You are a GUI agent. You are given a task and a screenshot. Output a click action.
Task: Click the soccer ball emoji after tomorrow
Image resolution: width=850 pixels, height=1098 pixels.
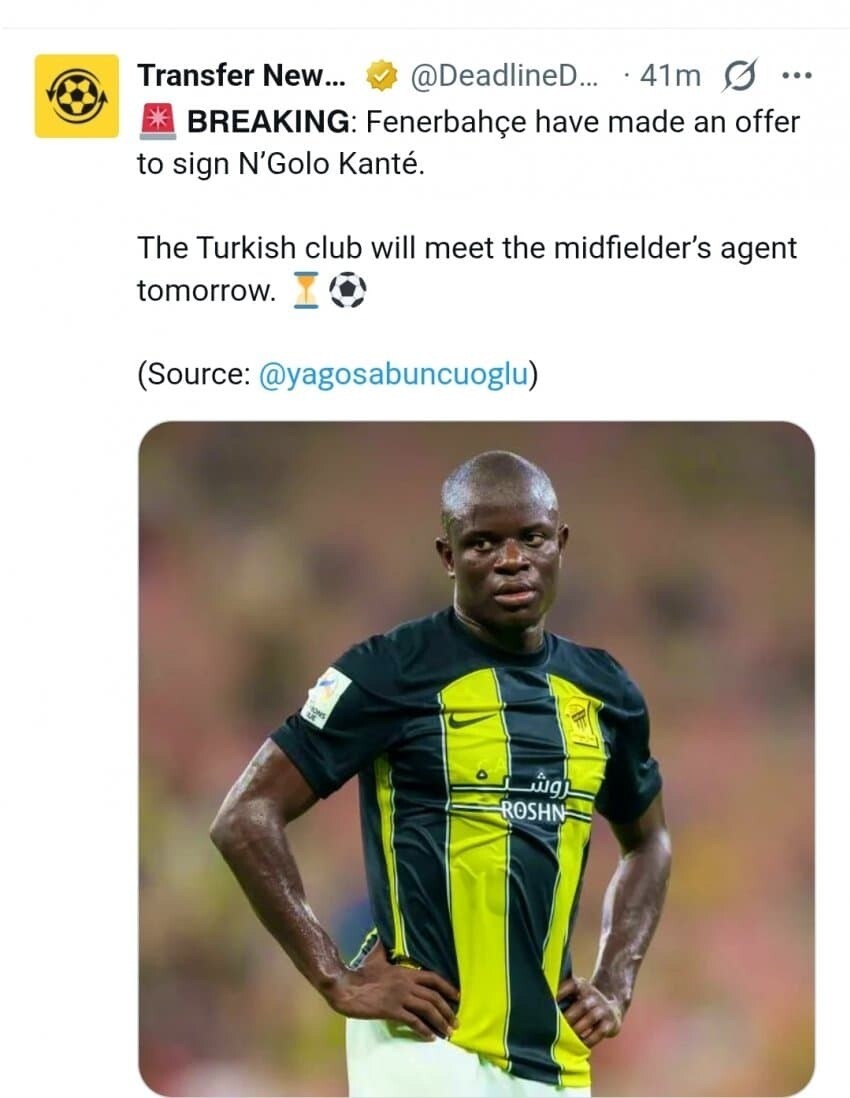point(347,290)
